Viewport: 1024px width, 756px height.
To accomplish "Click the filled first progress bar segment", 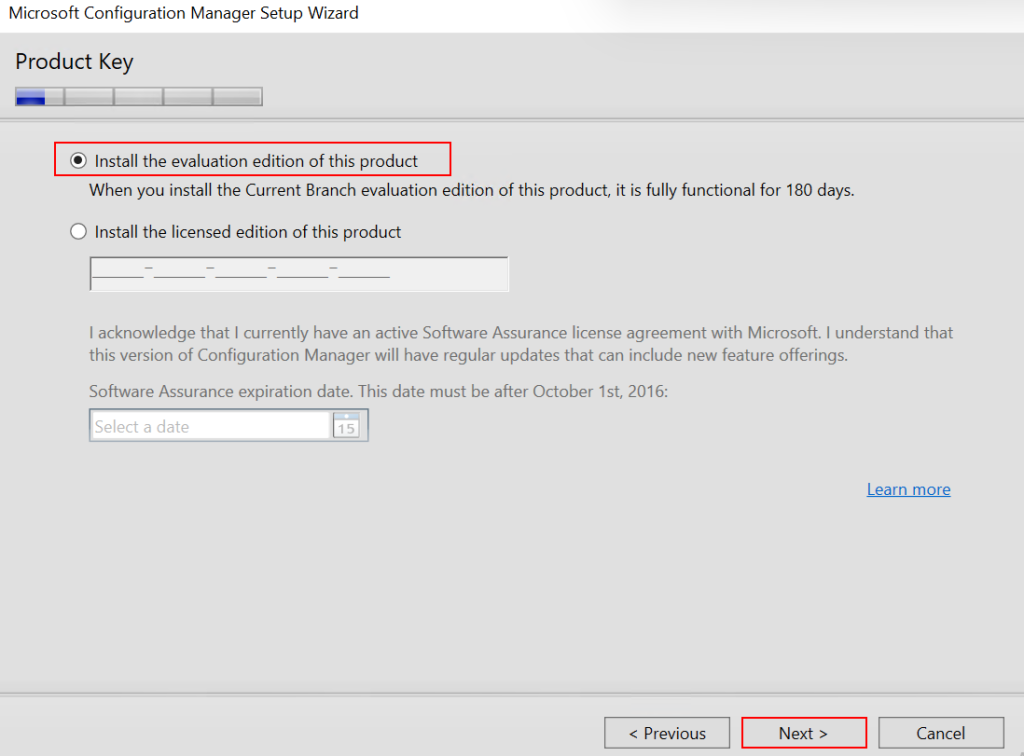I will [x=30, y=97].
